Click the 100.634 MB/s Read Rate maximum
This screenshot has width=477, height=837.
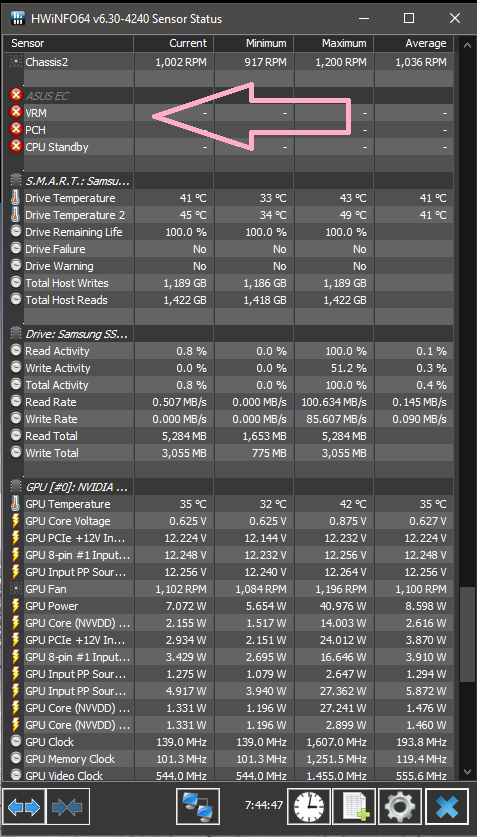point(334,402)
